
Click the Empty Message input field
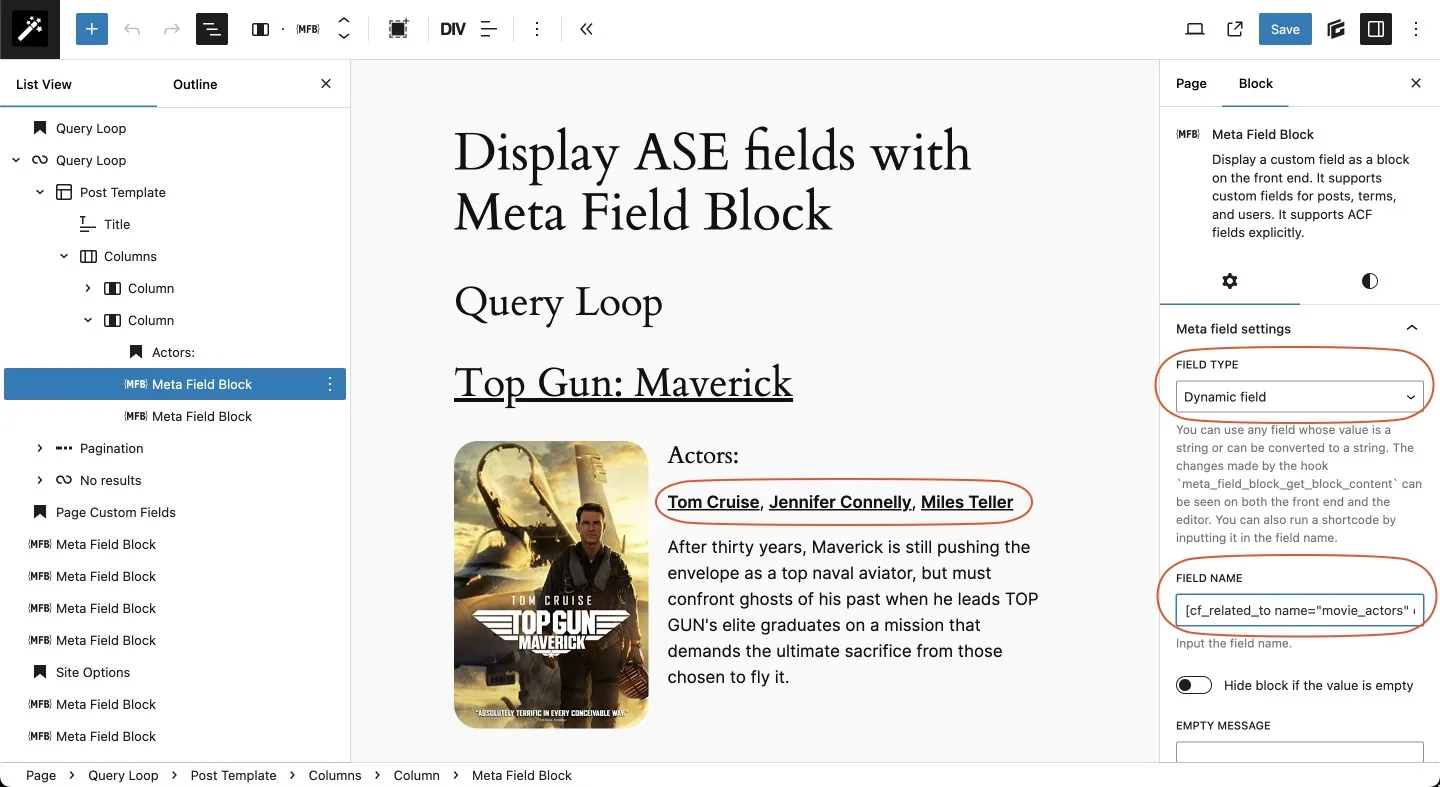1300,752
